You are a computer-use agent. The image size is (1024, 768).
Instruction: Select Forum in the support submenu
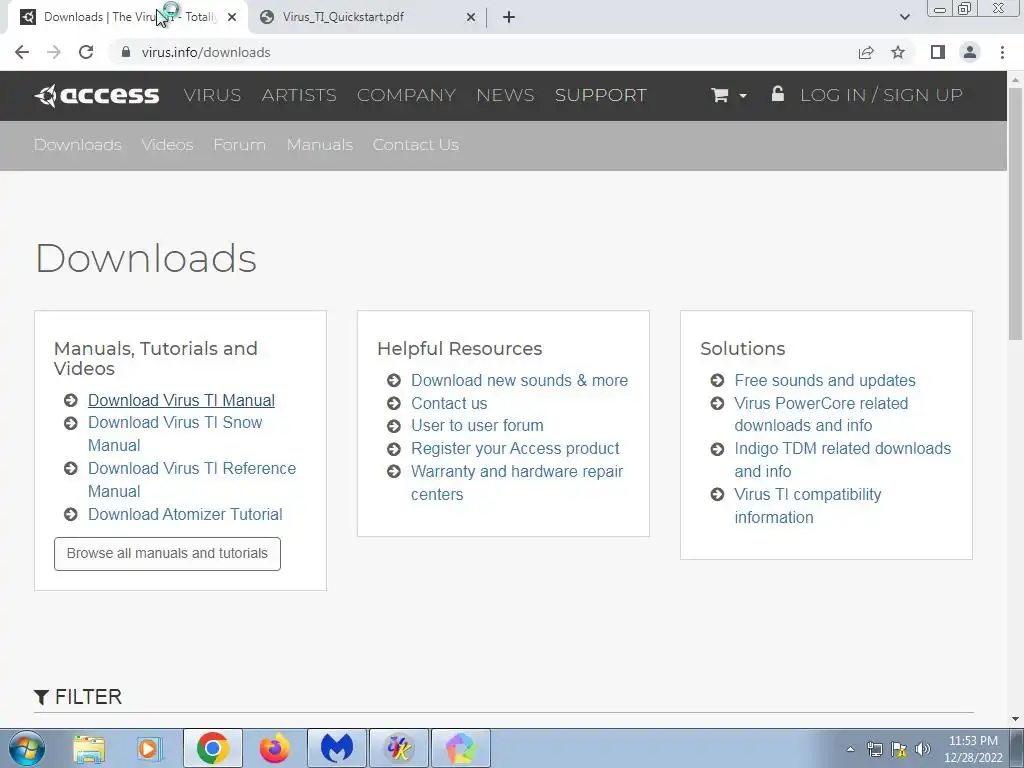tap(240, 144)
